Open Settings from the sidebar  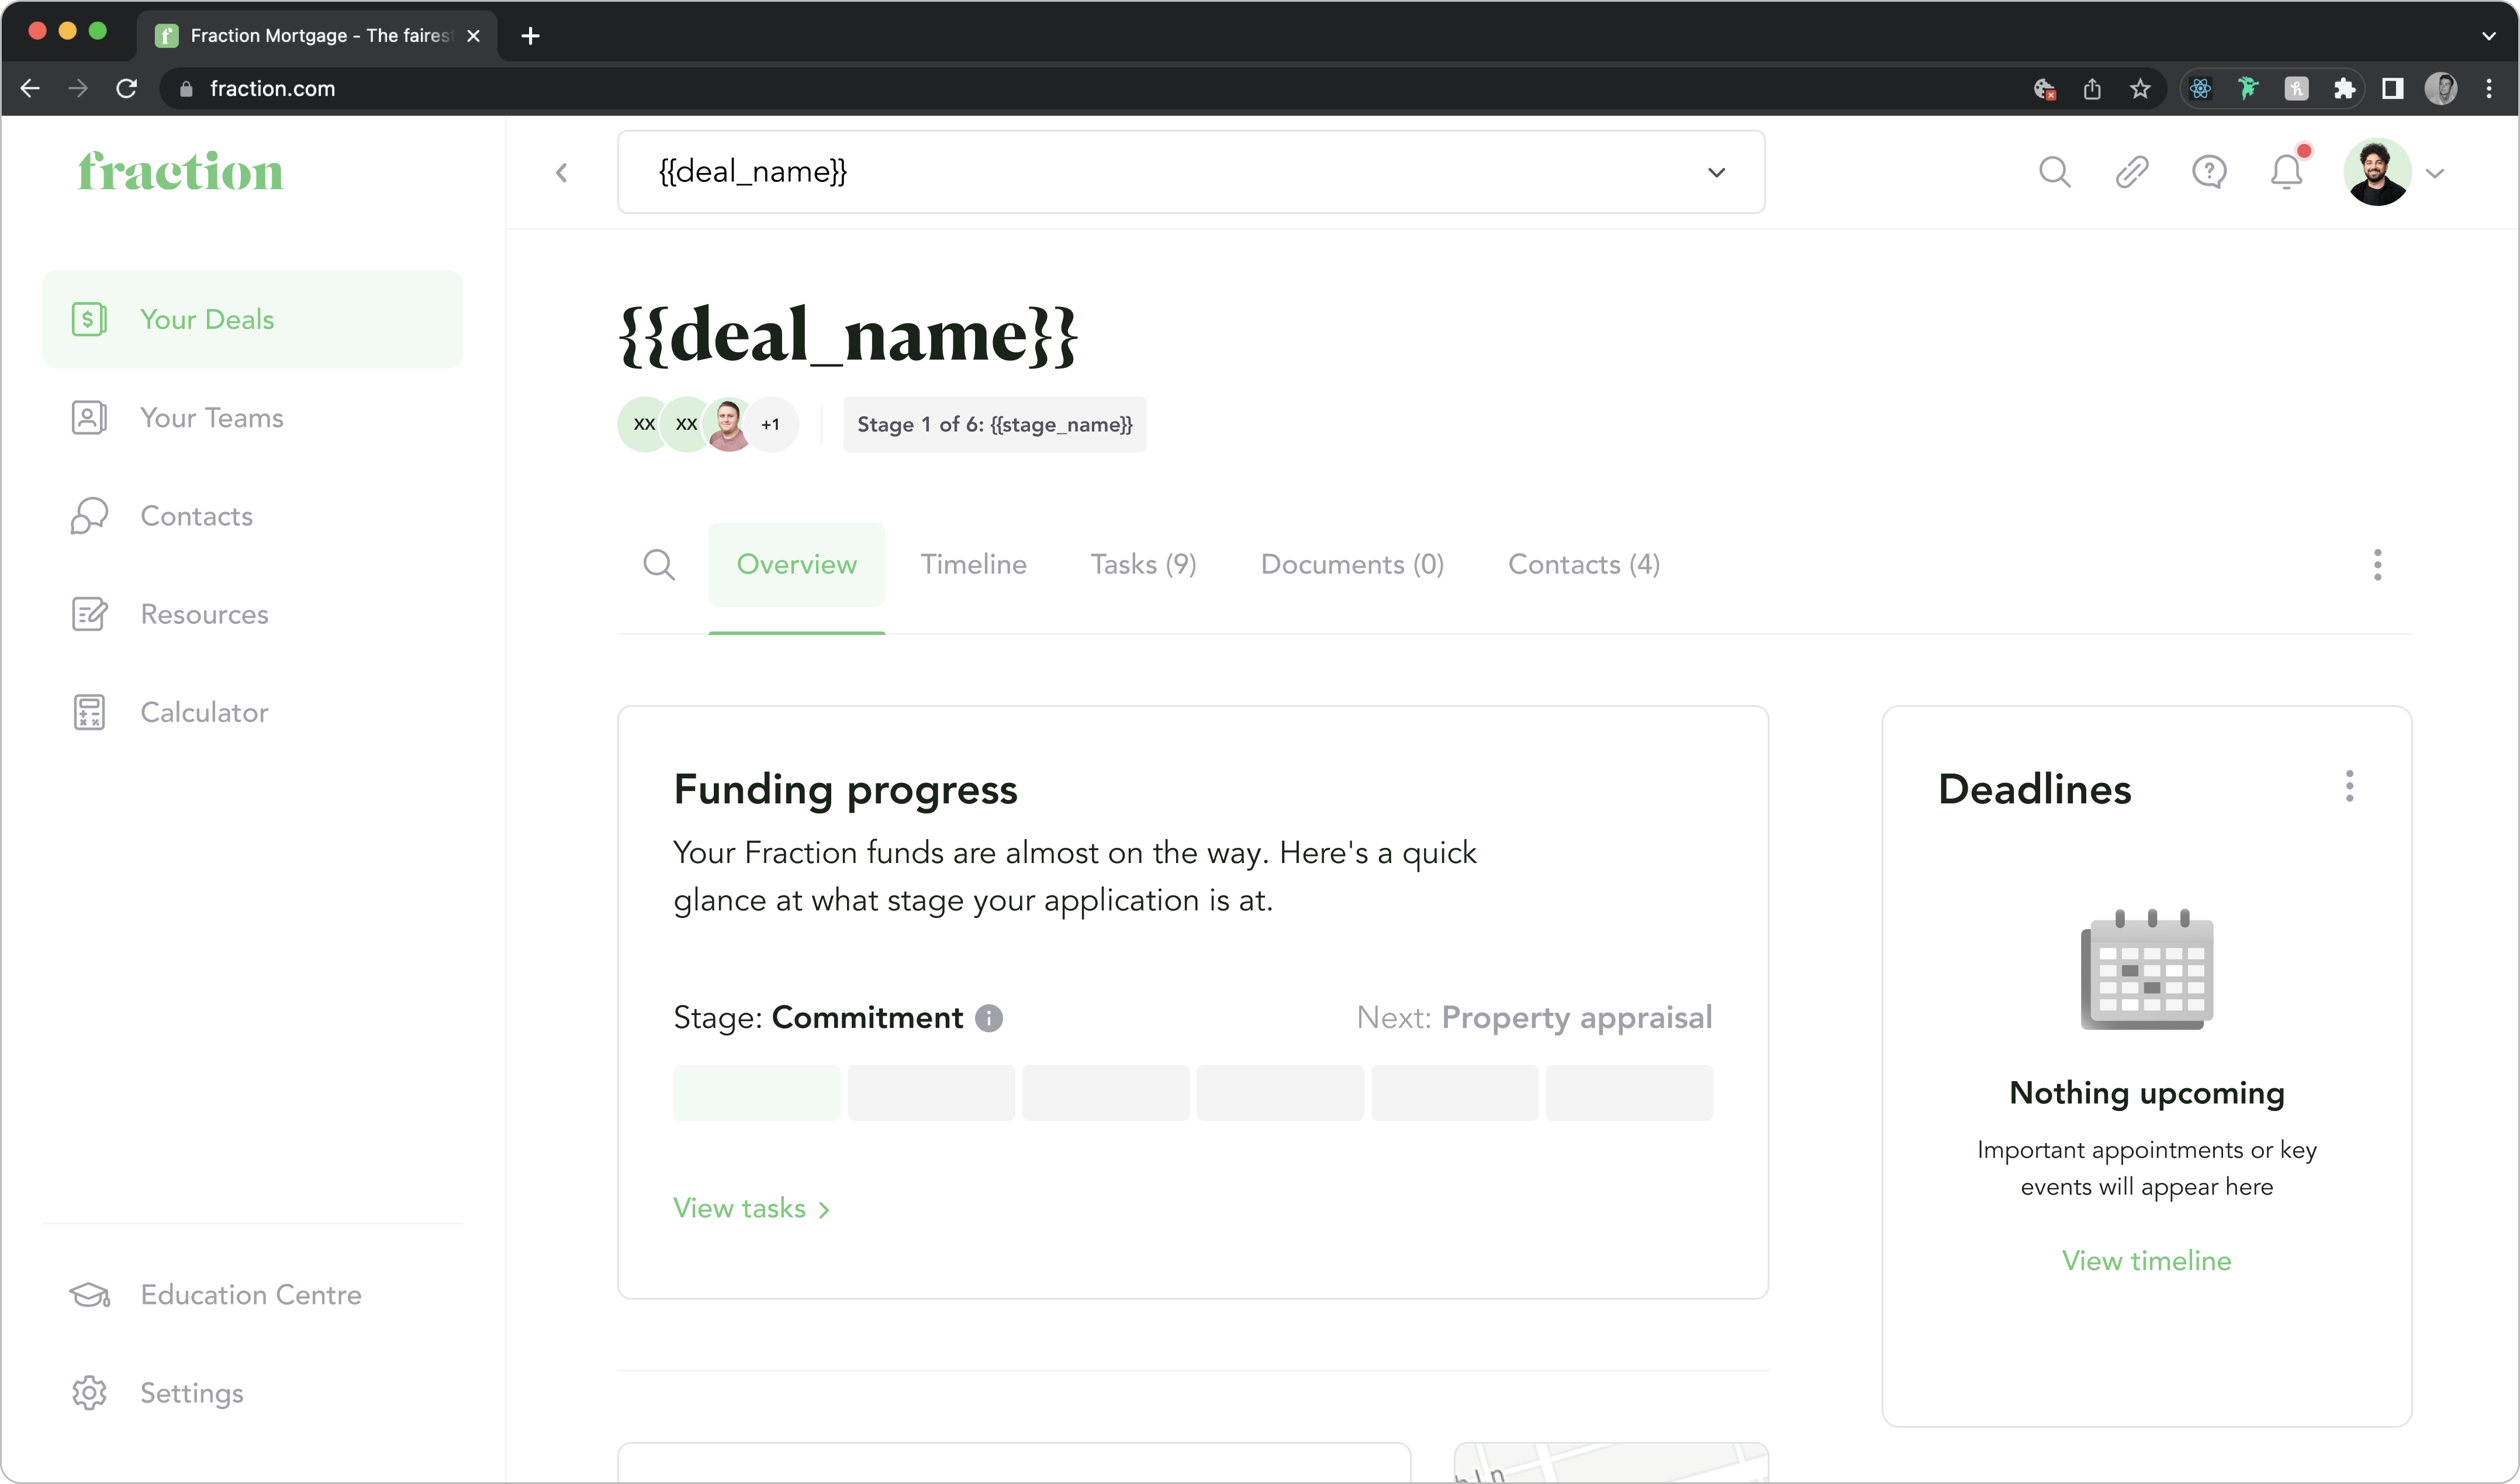click(252, 1392)
